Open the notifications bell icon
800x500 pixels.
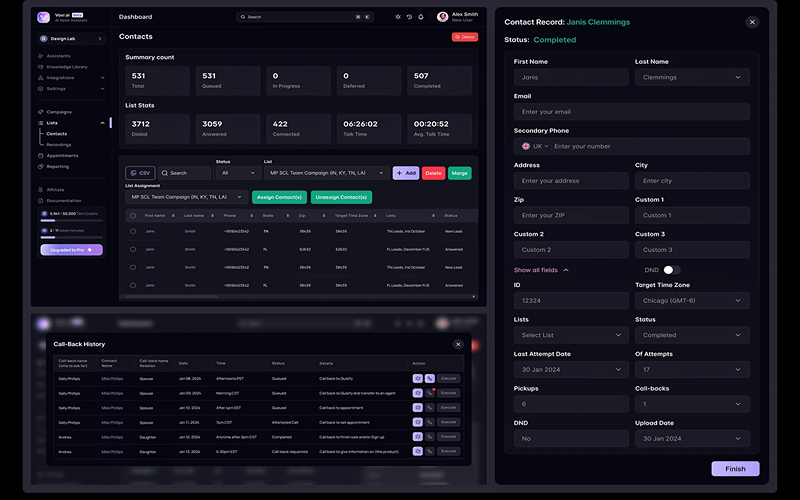[x=421, y=17]
